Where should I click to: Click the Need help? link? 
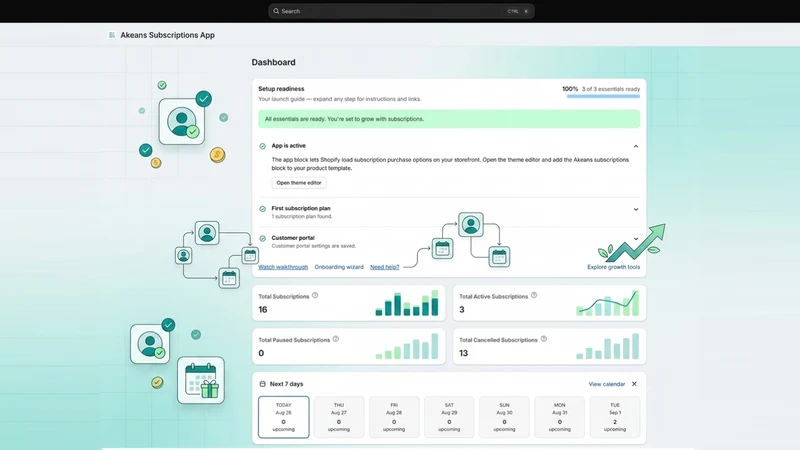click(x=385, y=267)
